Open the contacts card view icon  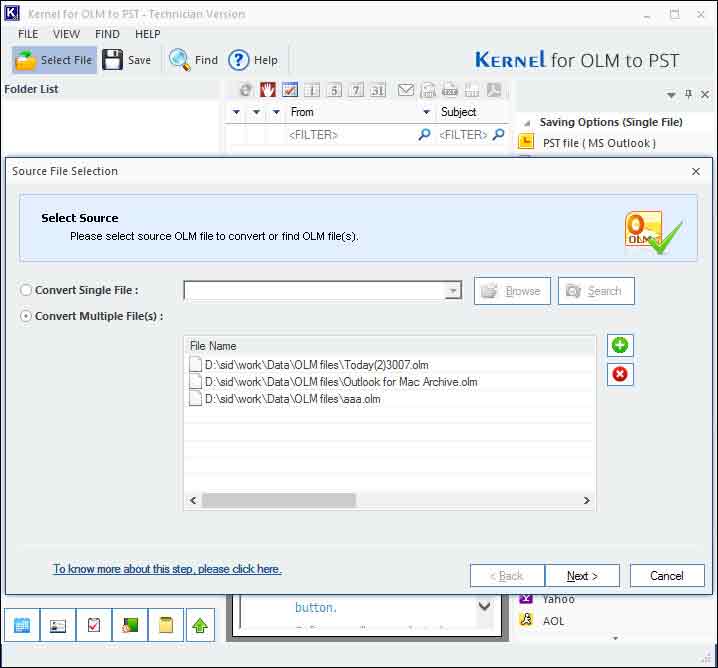[58, 625]
